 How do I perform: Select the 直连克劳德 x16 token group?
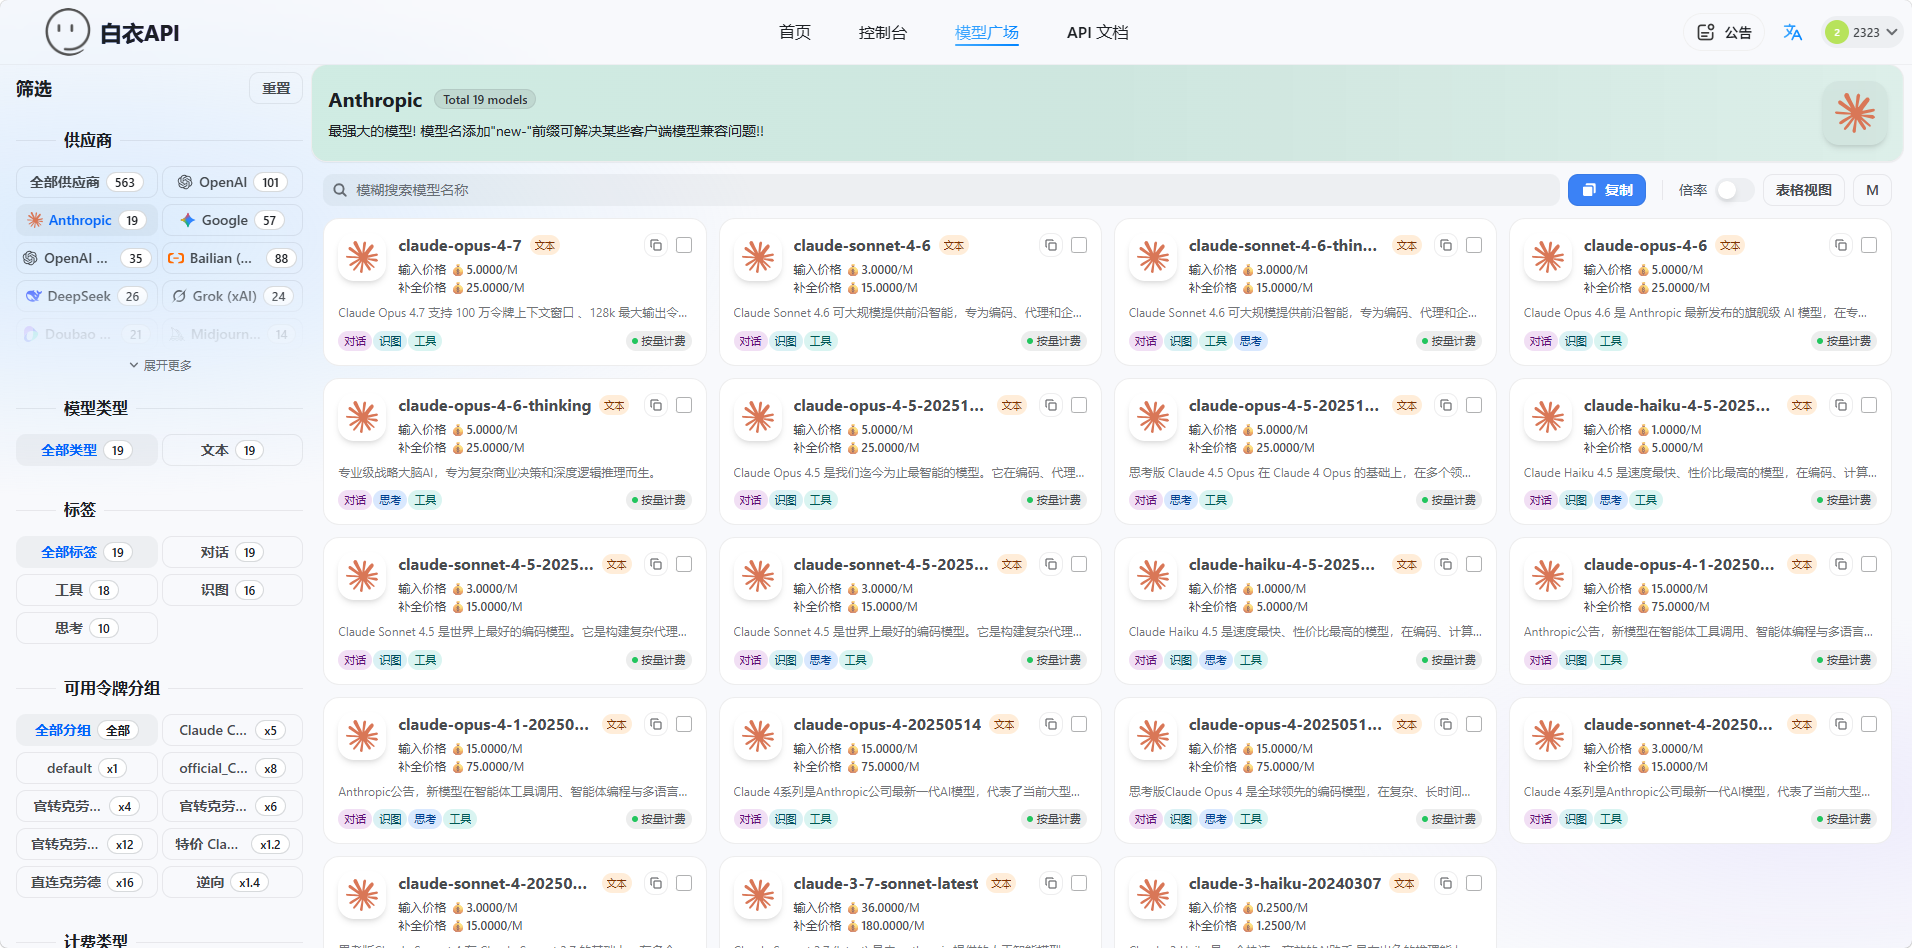[87, 882]
